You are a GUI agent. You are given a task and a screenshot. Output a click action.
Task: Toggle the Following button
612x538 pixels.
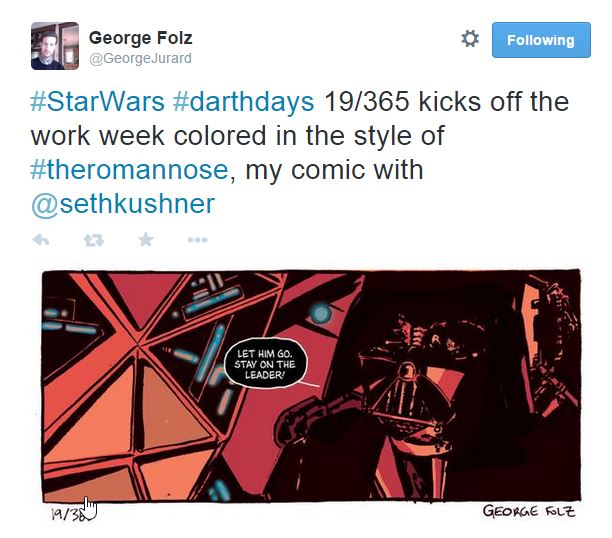coord(541,40)
